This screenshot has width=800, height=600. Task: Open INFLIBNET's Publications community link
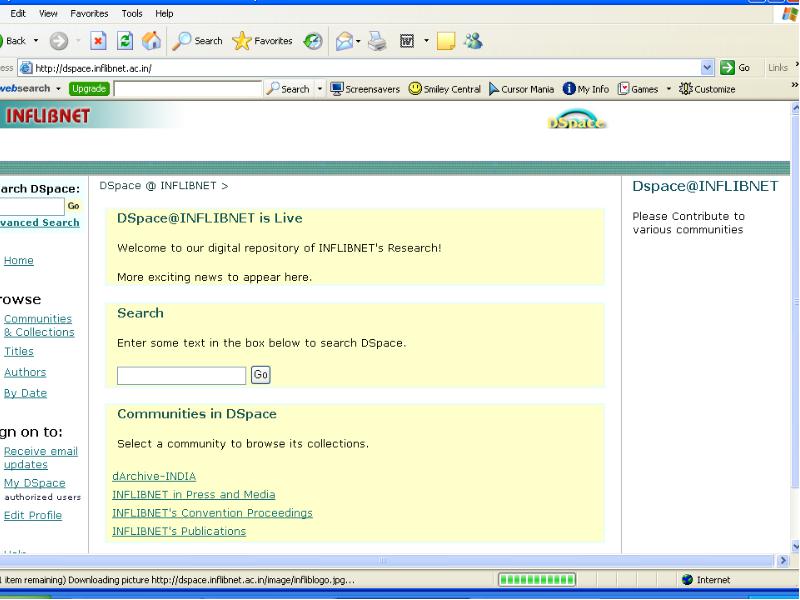179,532
